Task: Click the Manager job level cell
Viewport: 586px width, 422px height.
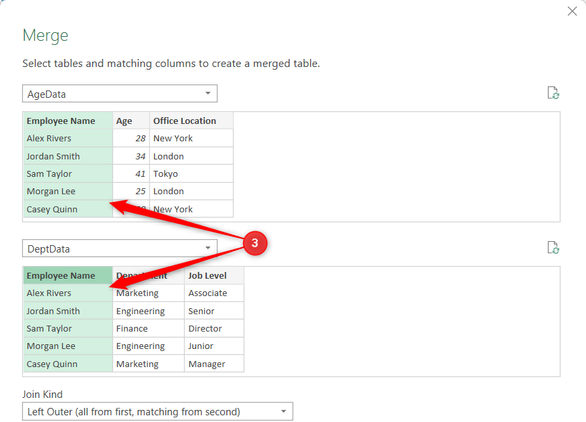Action: [214, 364]
